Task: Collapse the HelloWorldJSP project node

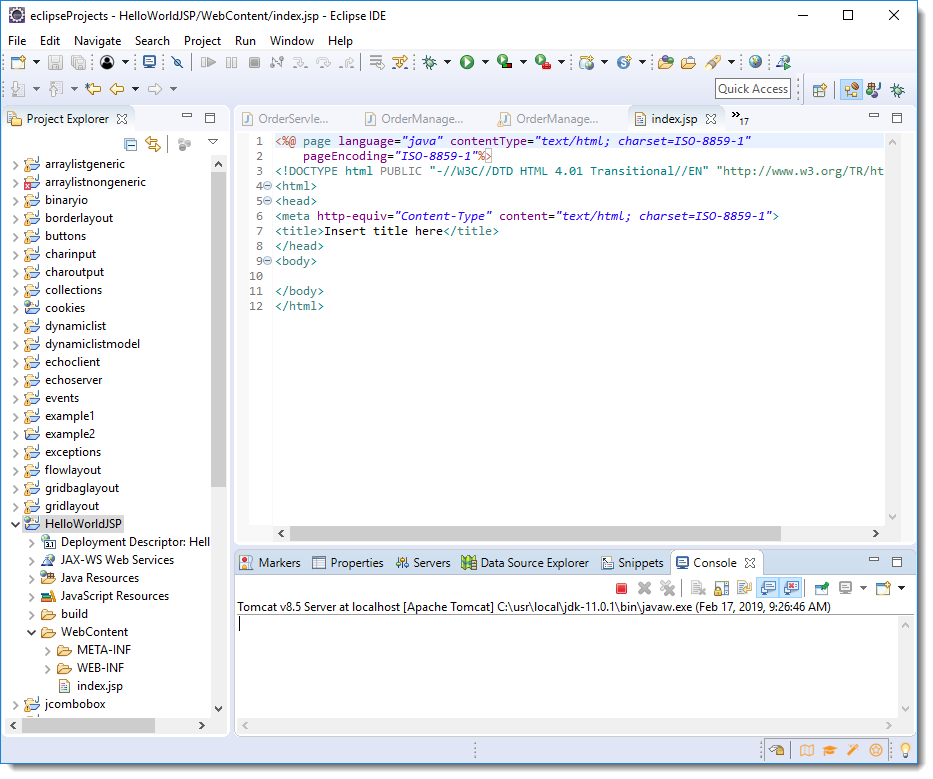Action: click(15, 525)
